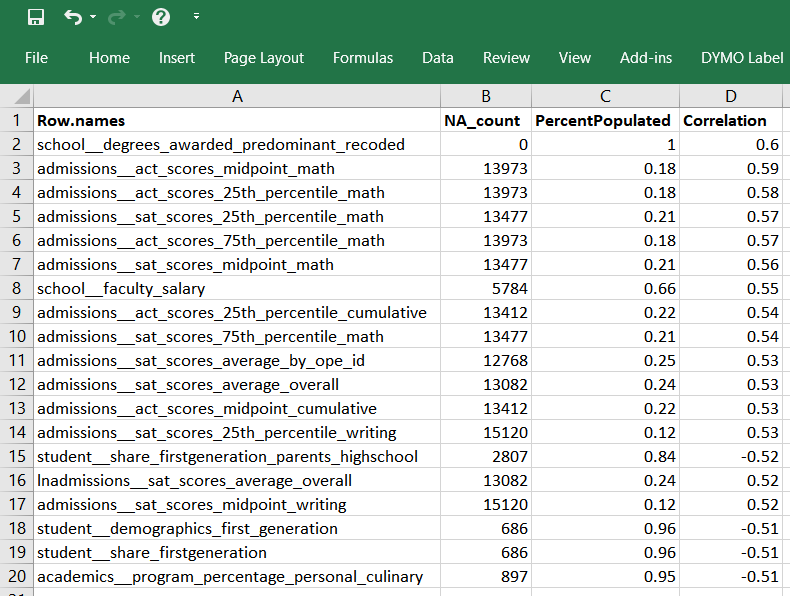Select cell with NA_count value 5784
The width and height of the screenshot is (790, 596).
tap(485, 288)
